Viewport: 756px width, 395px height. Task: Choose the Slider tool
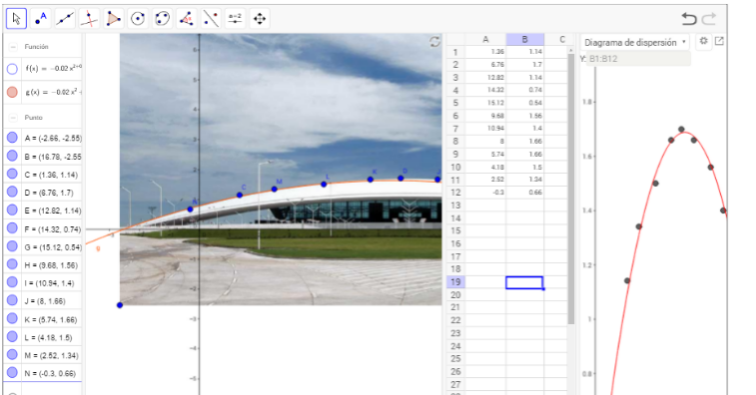[x=235, y=19]
